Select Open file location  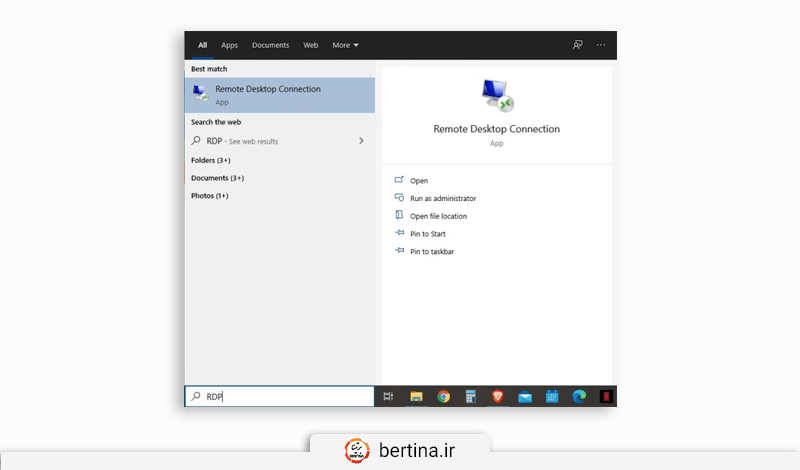tap(438, 216)
